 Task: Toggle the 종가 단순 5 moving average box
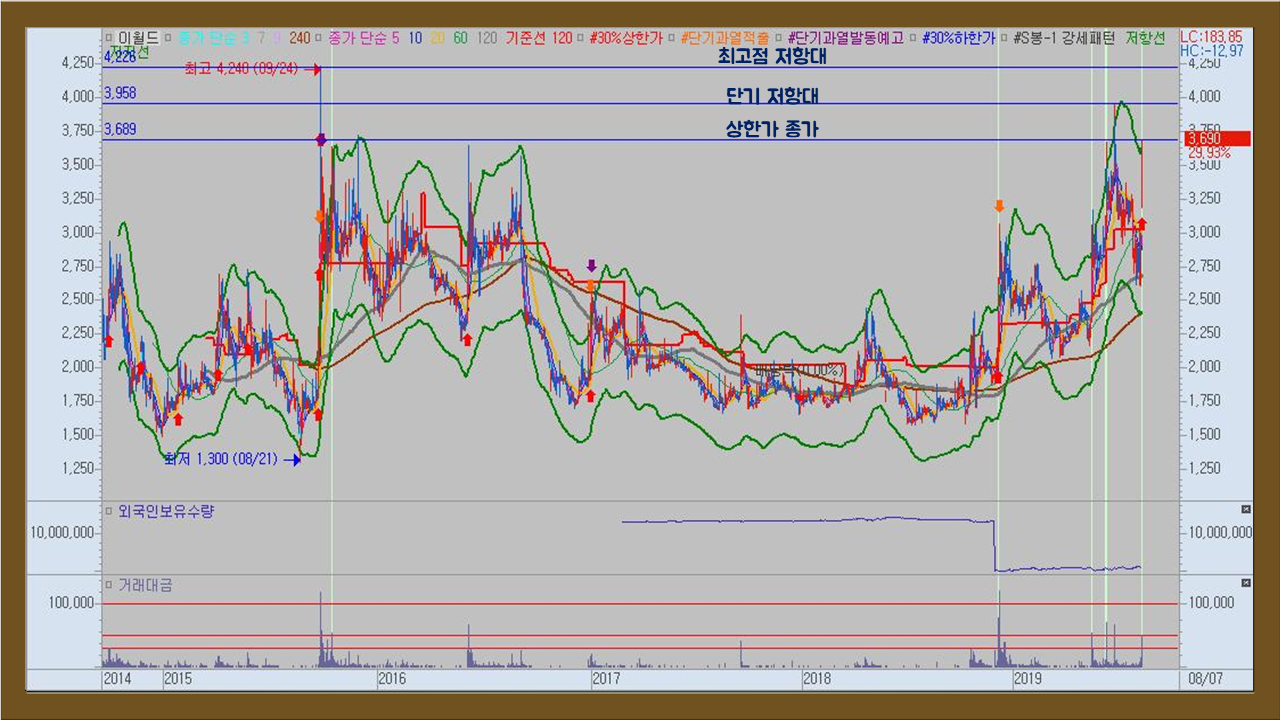point(318,38)
